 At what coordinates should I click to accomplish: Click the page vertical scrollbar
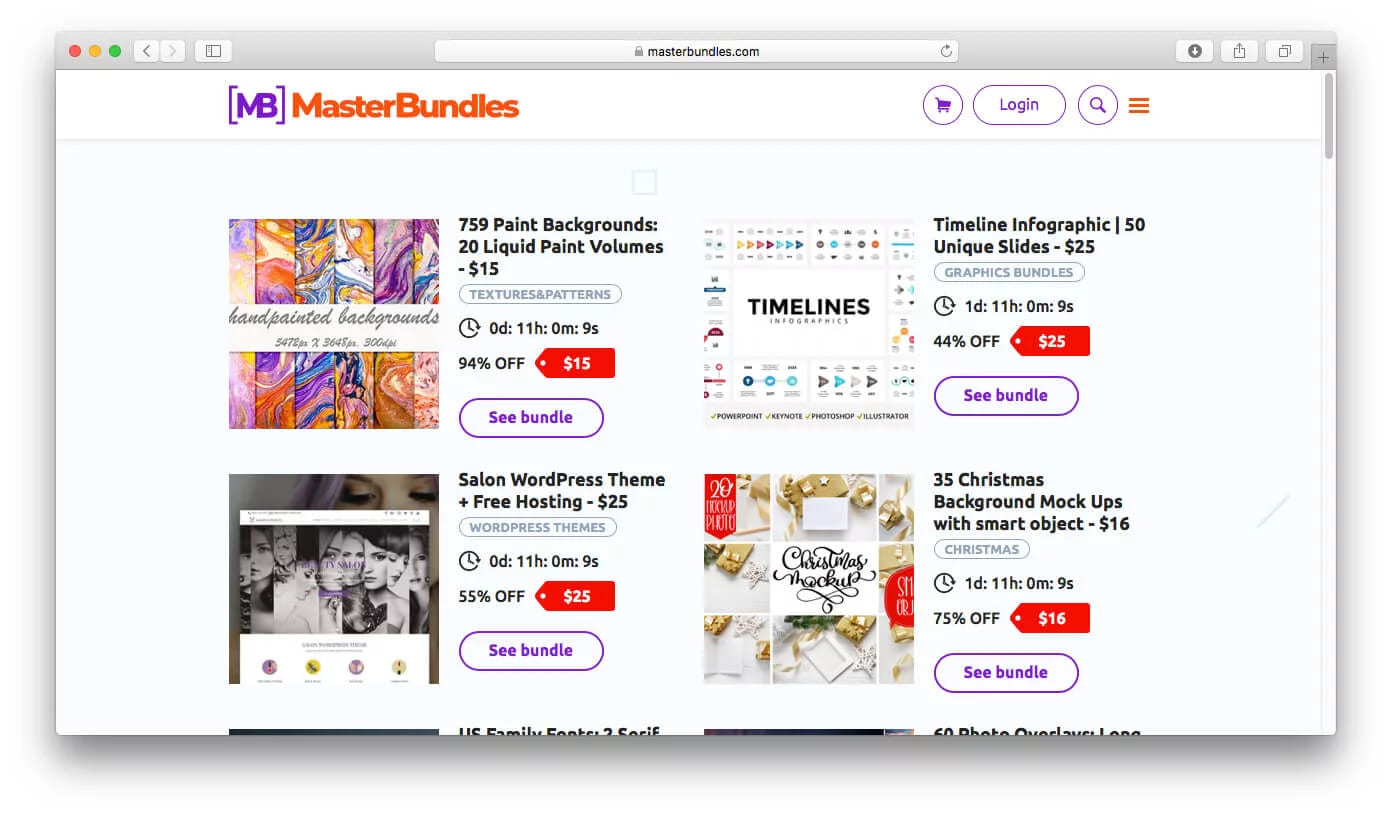(1328, 117)
